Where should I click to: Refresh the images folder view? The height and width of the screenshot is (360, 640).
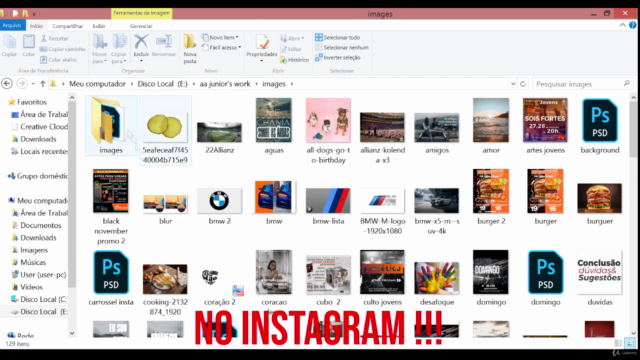point(523,84)
